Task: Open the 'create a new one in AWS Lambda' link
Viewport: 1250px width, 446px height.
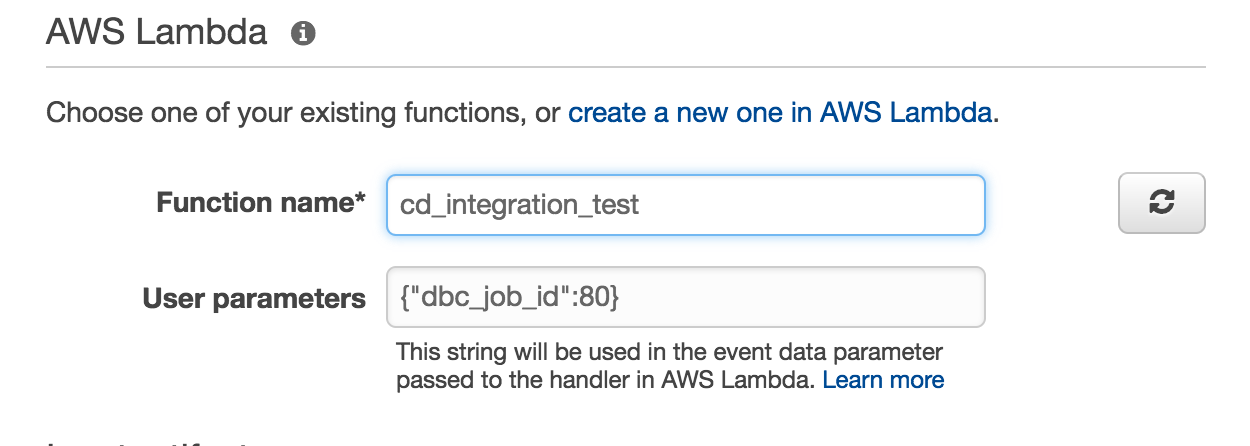Action: 781,113
